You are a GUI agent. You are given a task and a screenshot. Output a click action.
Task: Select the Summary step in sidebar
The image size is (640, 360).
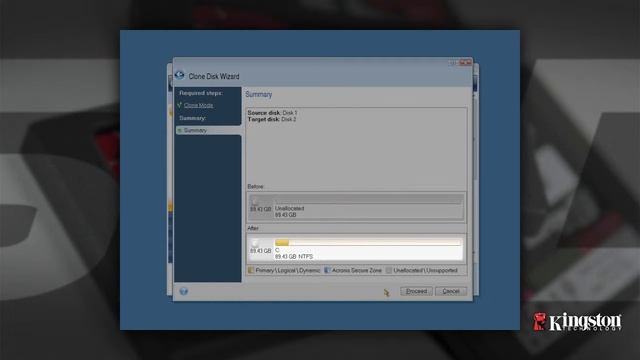(209, 130)
